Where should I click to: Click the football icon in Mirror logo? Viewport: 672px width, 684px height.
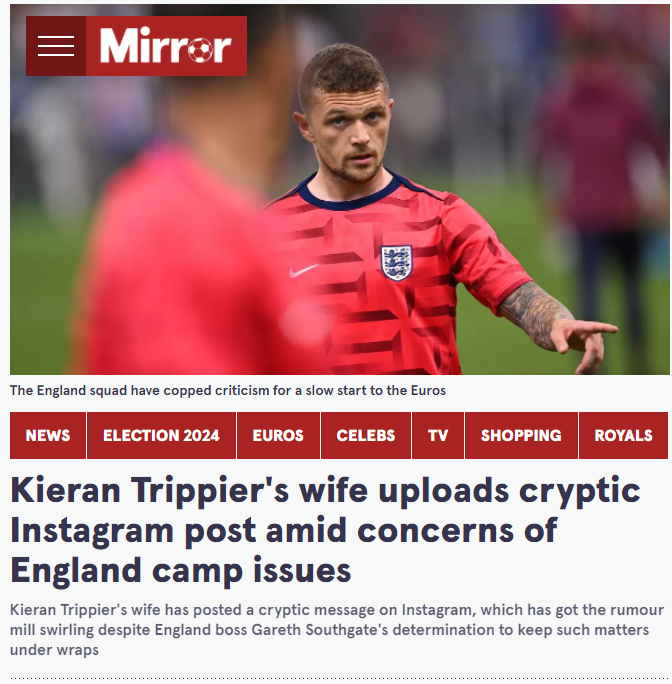pyautogui.click(x=201, y=50)
